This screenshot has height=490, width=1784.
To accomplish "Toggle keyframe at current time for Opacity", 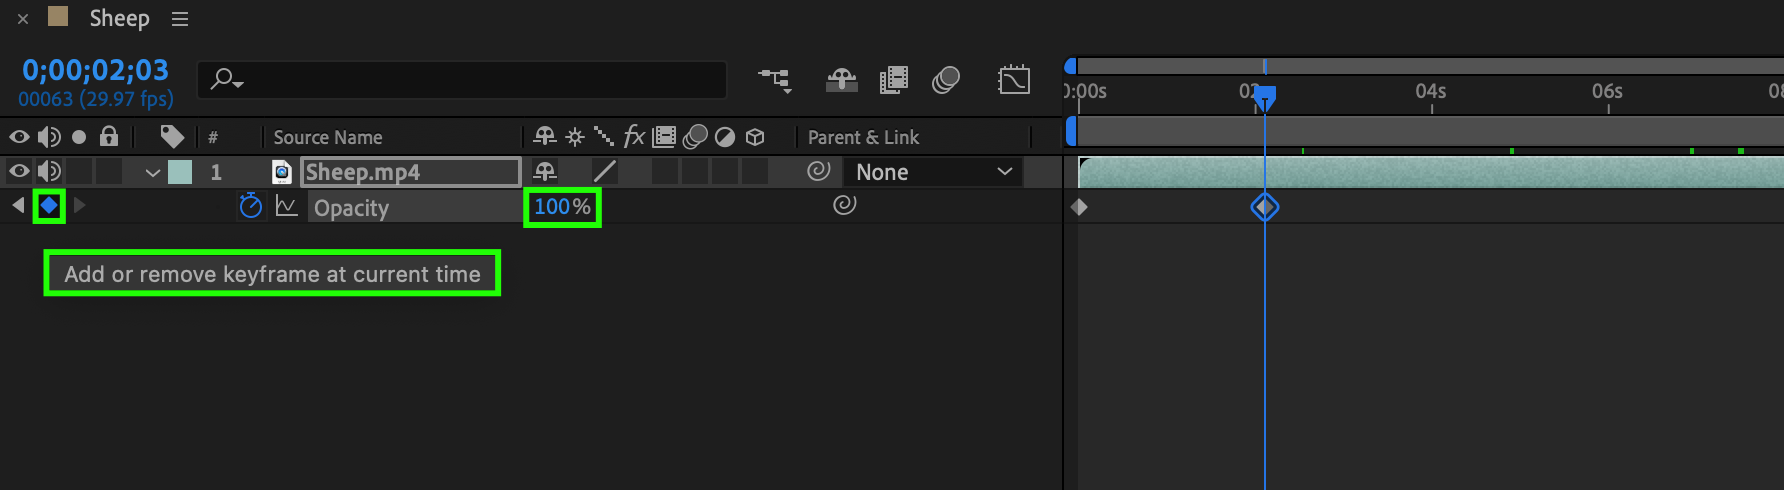I will 49,206.
